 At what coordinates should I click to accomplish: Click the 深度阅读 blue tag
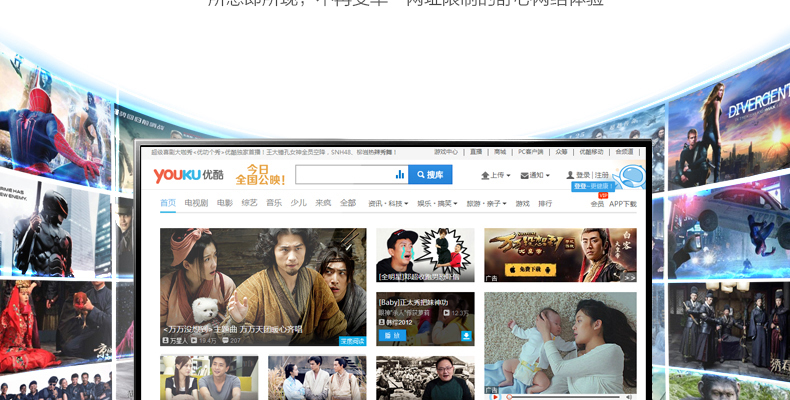pyautogui.click(x=352, y=341)
